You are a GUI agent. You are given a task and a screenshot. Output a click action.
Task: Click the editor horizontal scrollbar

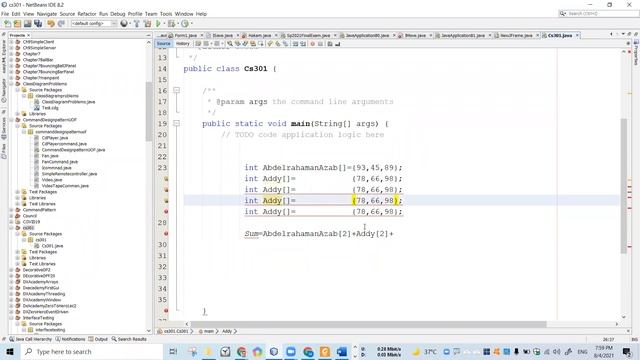tap(369, 324)
